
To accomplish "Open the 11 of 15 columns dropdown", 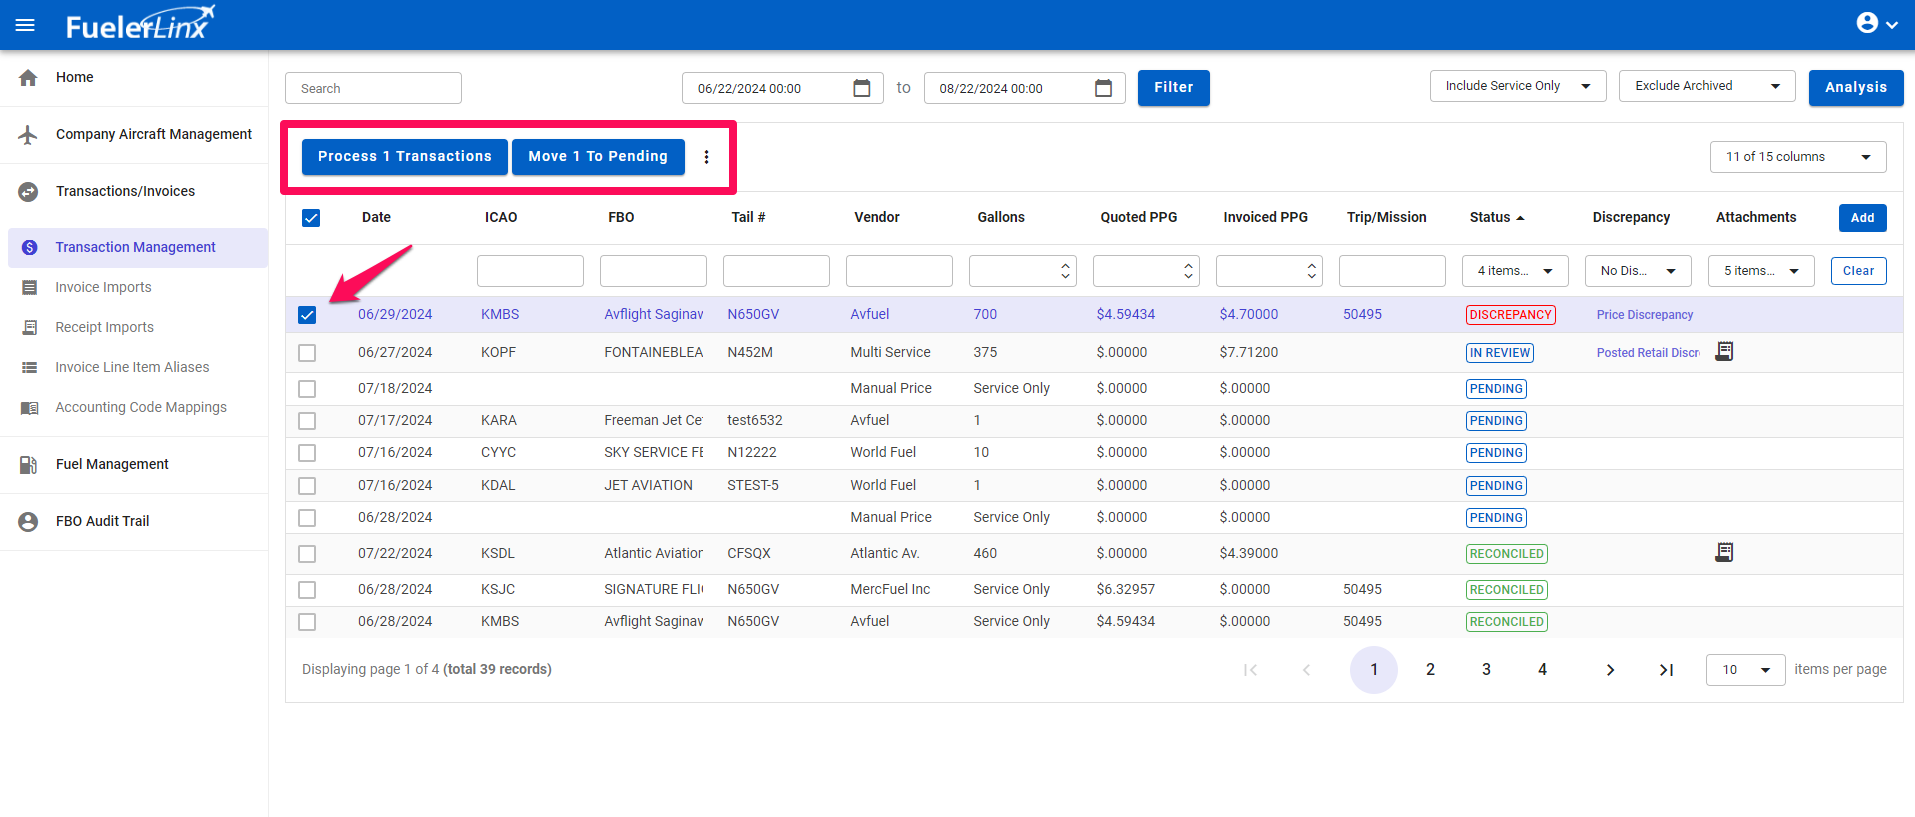I will tap(1797, 157).
